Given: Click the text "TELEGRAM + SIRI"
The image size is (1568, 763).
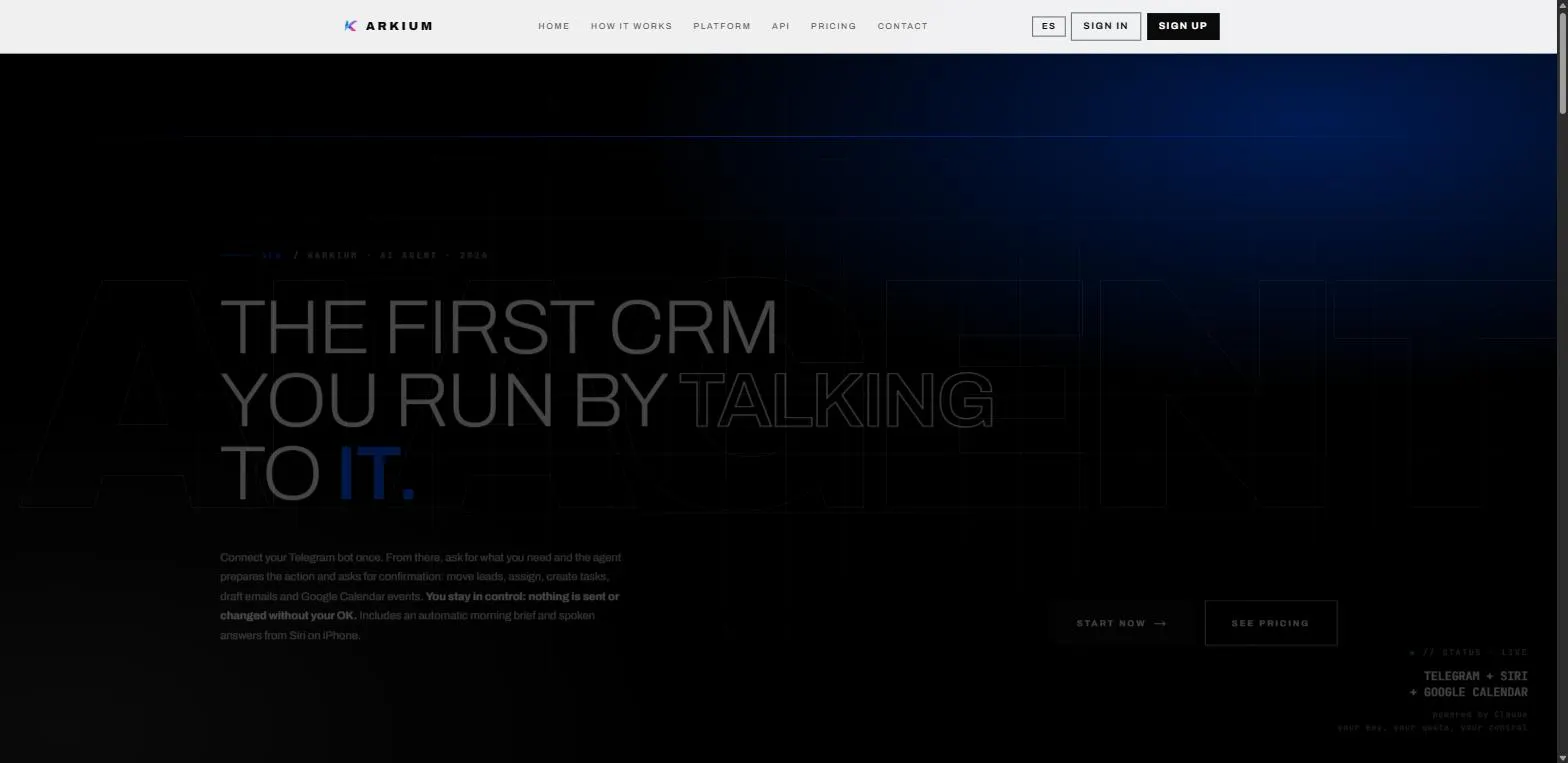Looking at the screenshot, I should [x=1476, y=676].
